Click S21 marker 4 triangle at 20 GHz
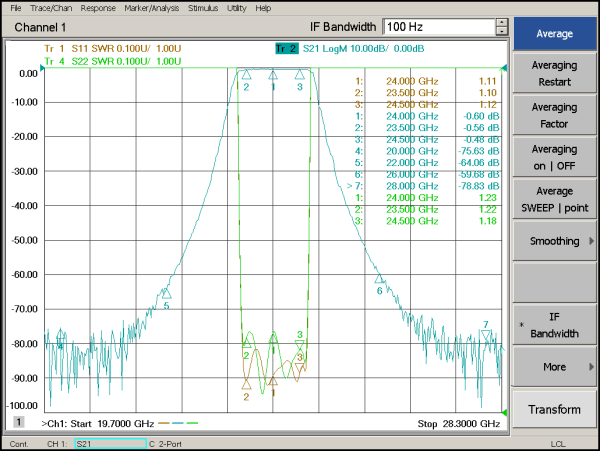This screenshot has width=600, height=451. click(x=60, y=335)
